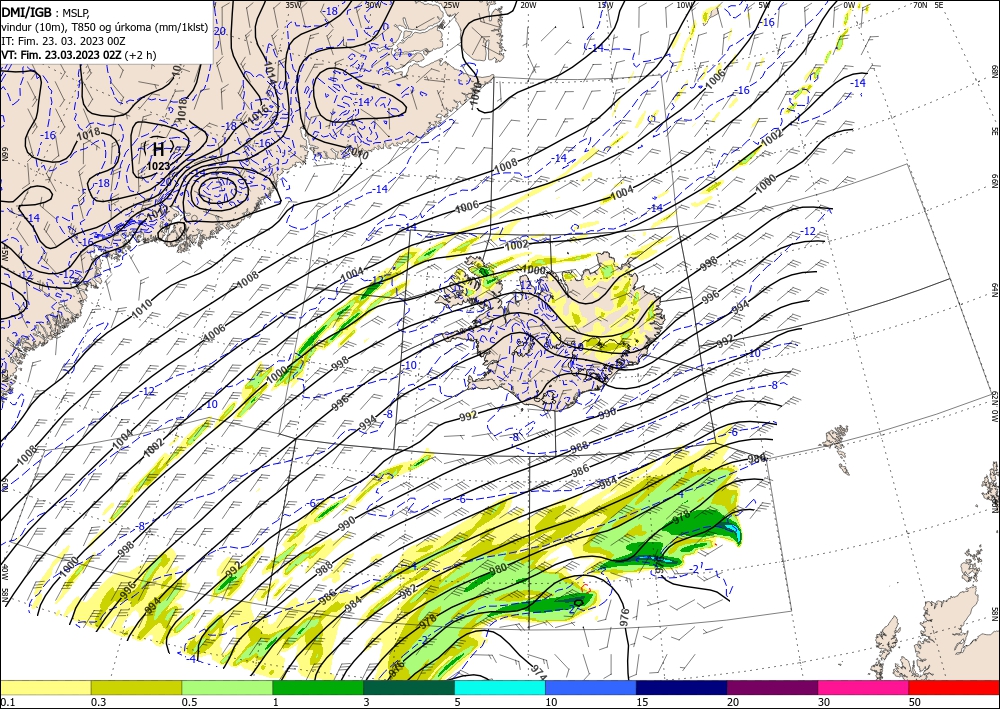Click the '1014' isobar label over Greenland
The height and width of the screenshot is (709, 1000).
268,71
